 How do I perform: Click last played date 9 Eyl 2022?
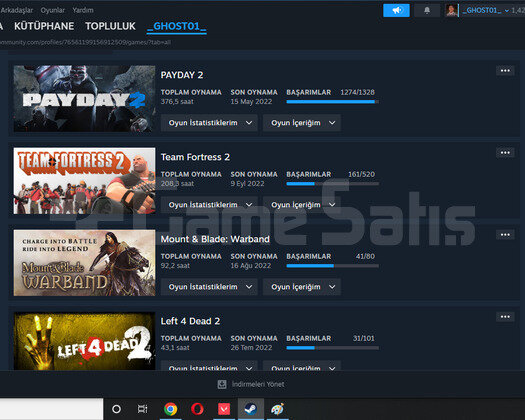click(247, 184)
